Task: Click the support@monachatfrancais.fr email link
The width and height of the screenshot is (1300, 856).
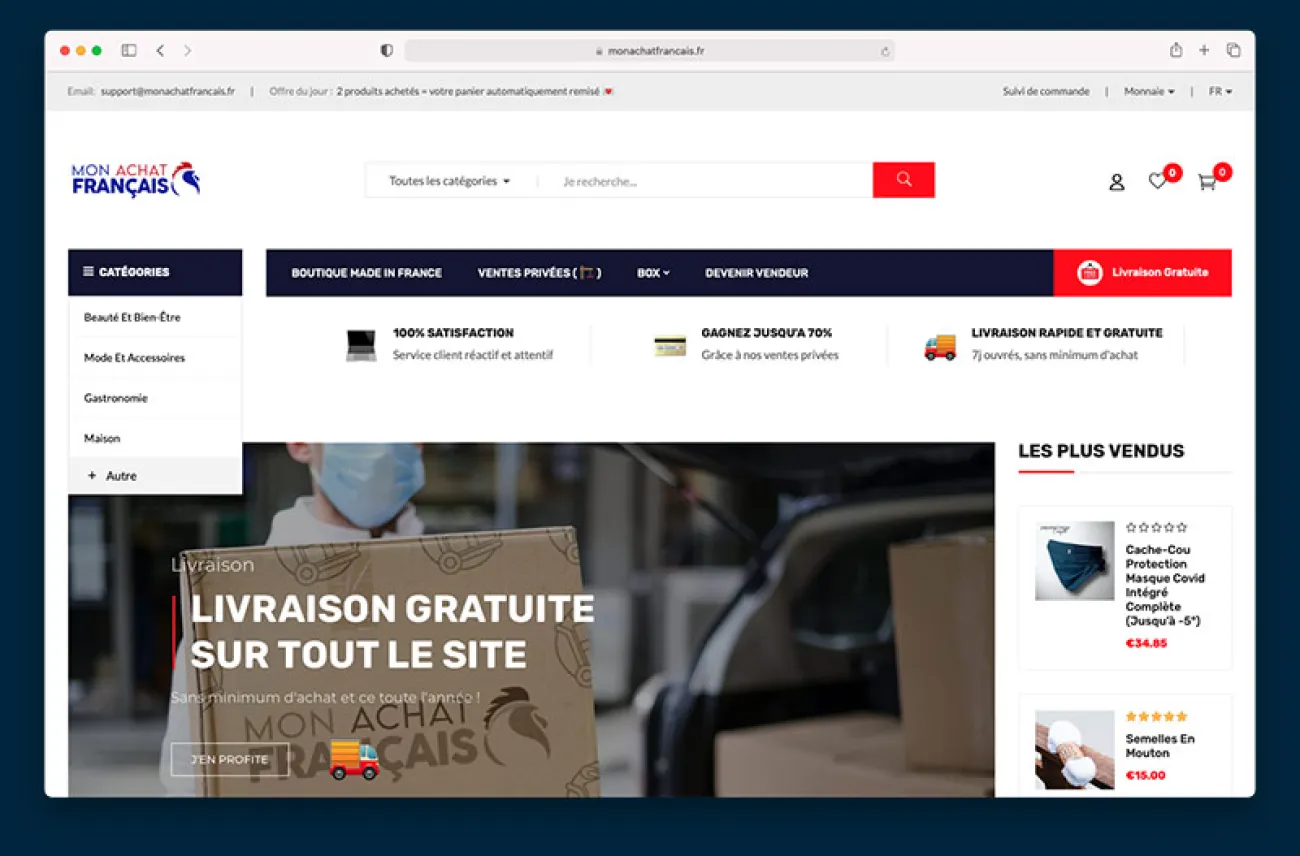Action: 168,91
